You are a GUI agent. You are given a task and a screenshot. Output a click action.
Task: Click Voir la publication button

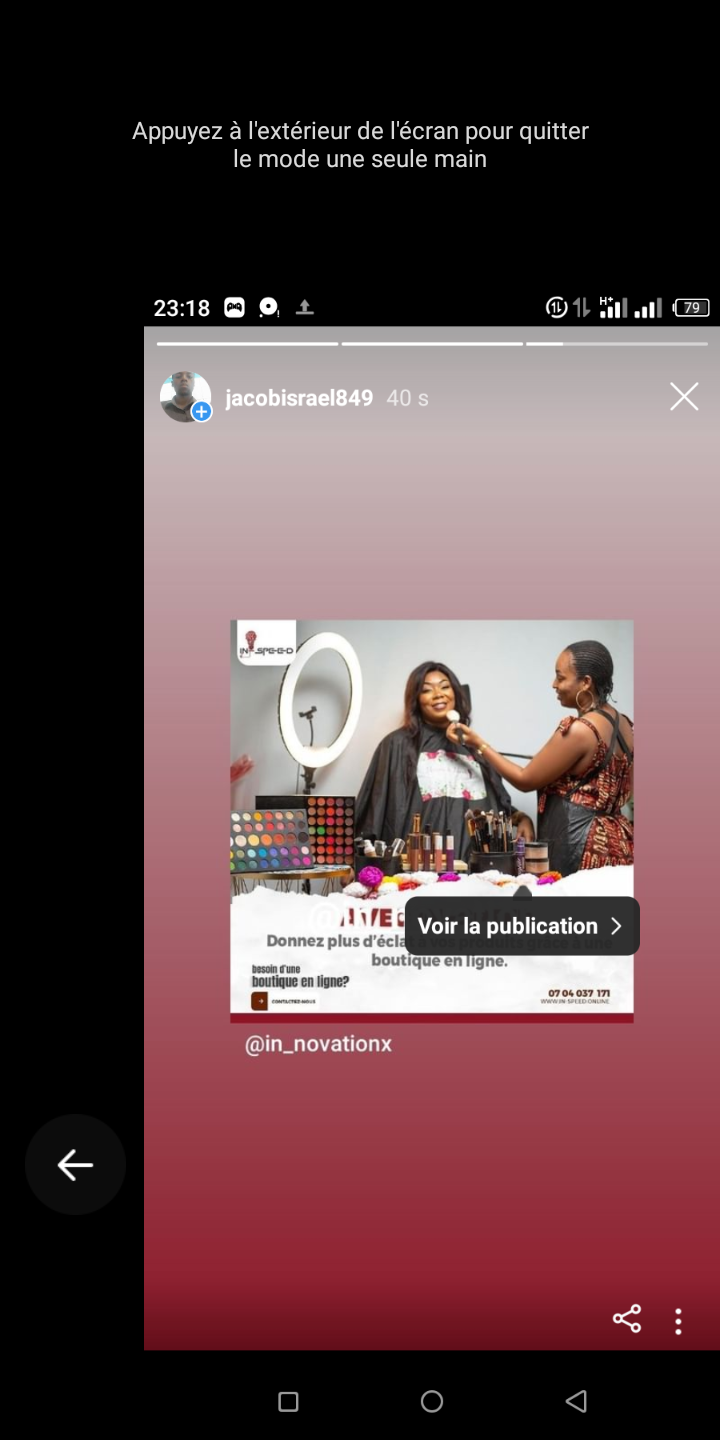coord(522,926)
